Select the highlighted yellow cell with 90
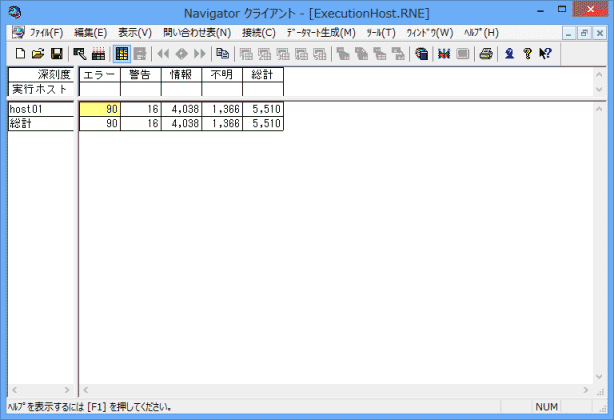Image resolution: width=614 pixels, height=420 pixels. [99, 110]
